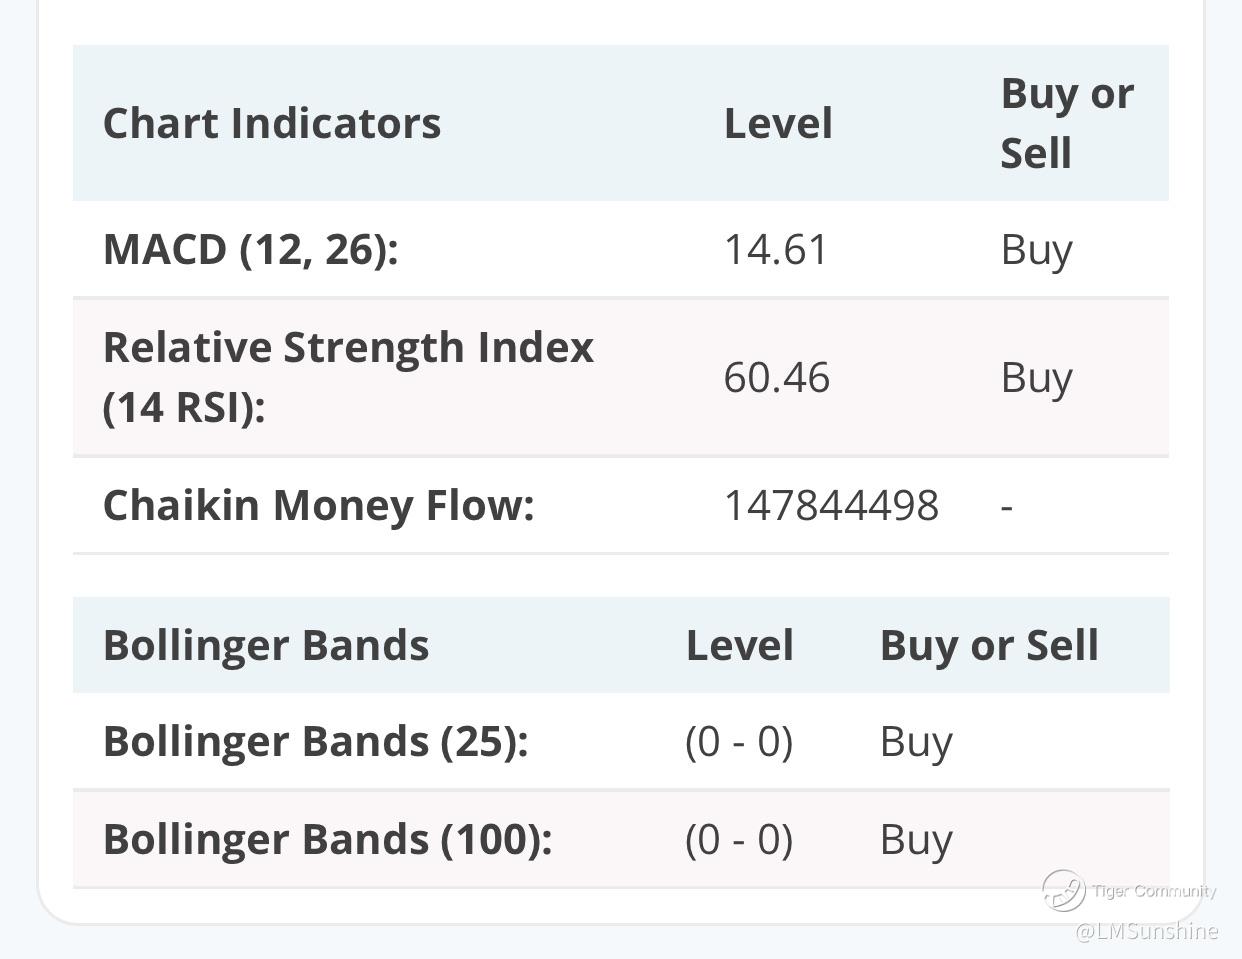Select the Chart Indicators column header
This screenshot has height=959, width=1242.
coord(272,123)
